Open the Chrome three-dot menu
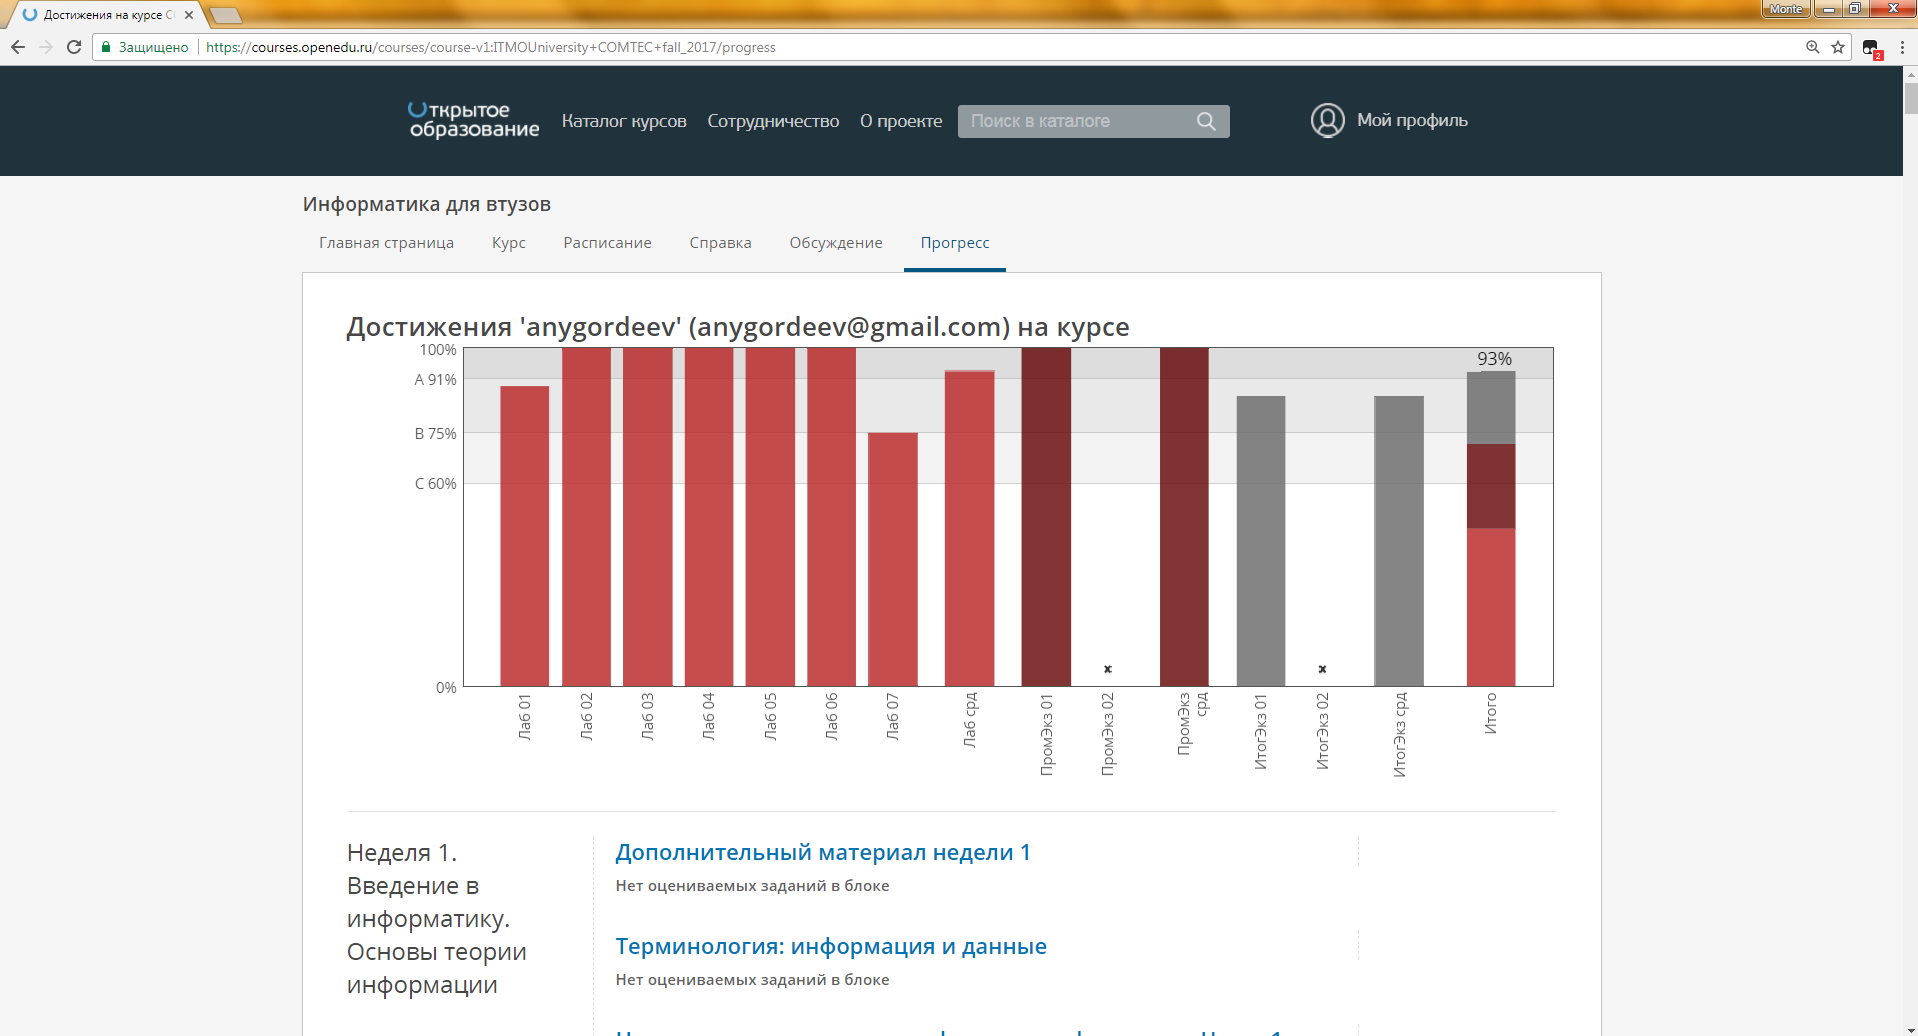 pyautogui.click(x=1902, y=47)
